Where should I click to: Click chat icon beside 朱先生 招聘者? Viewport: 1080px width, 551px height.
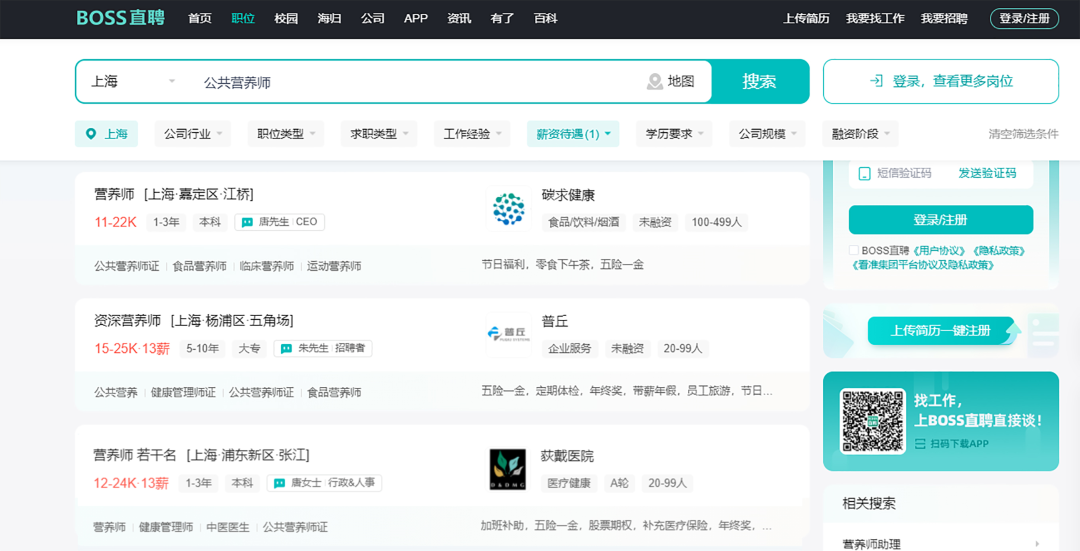pos(286,349)
